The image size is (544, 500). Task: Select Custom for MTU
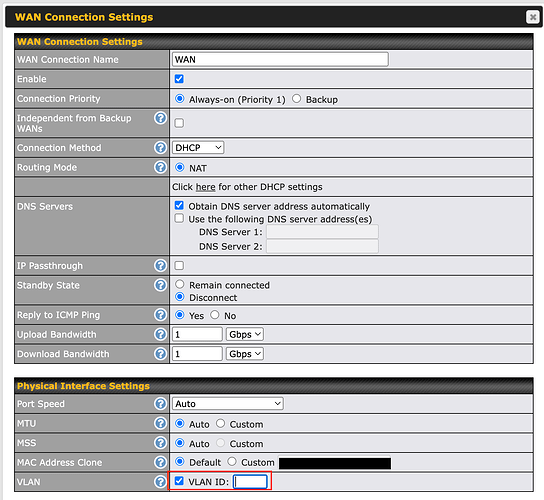pyautogui.click(x=220, y=423)
